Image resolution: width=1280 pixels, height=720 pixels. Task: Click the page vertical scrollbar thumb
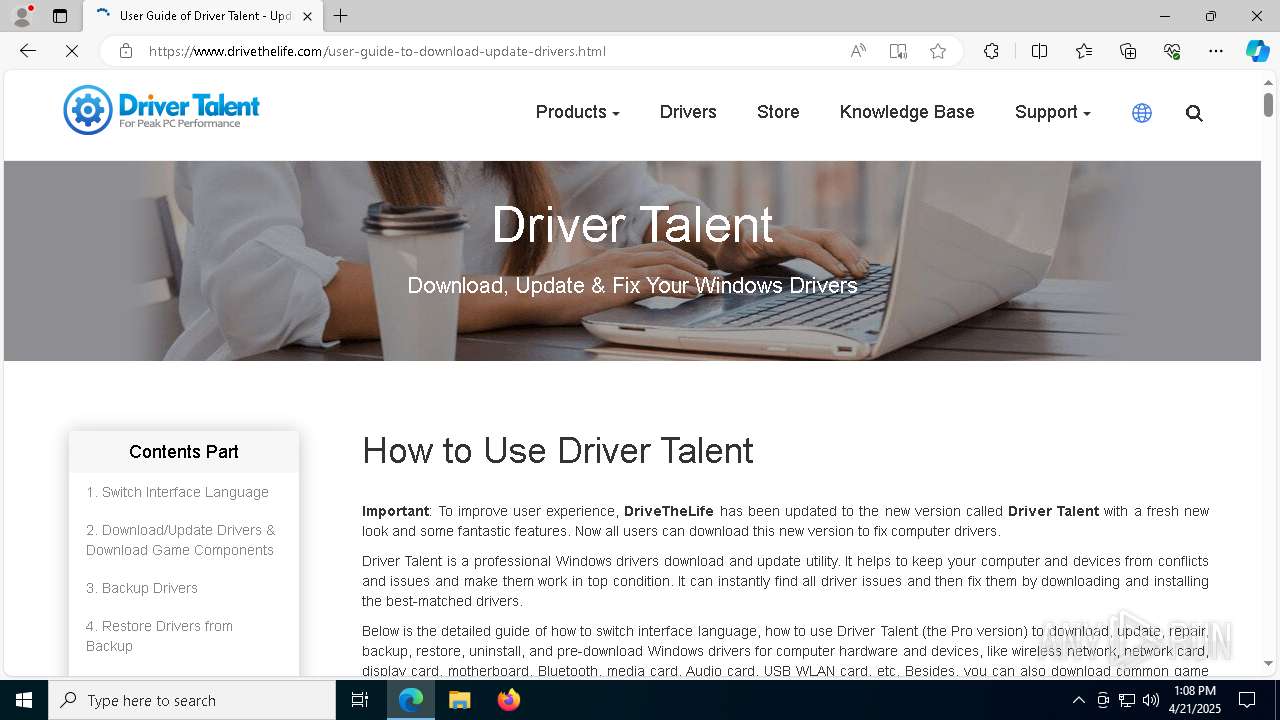pyautogui.click(x=1268, y=104)
